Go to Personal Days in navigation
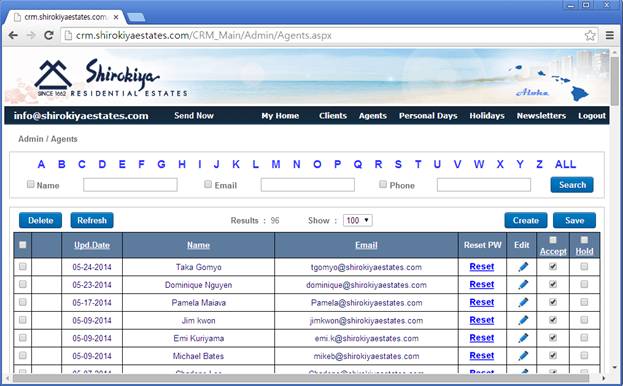Image resolution: width=623 pixels, height=386 pixels. pyautogui.click(x=428, y=116)
